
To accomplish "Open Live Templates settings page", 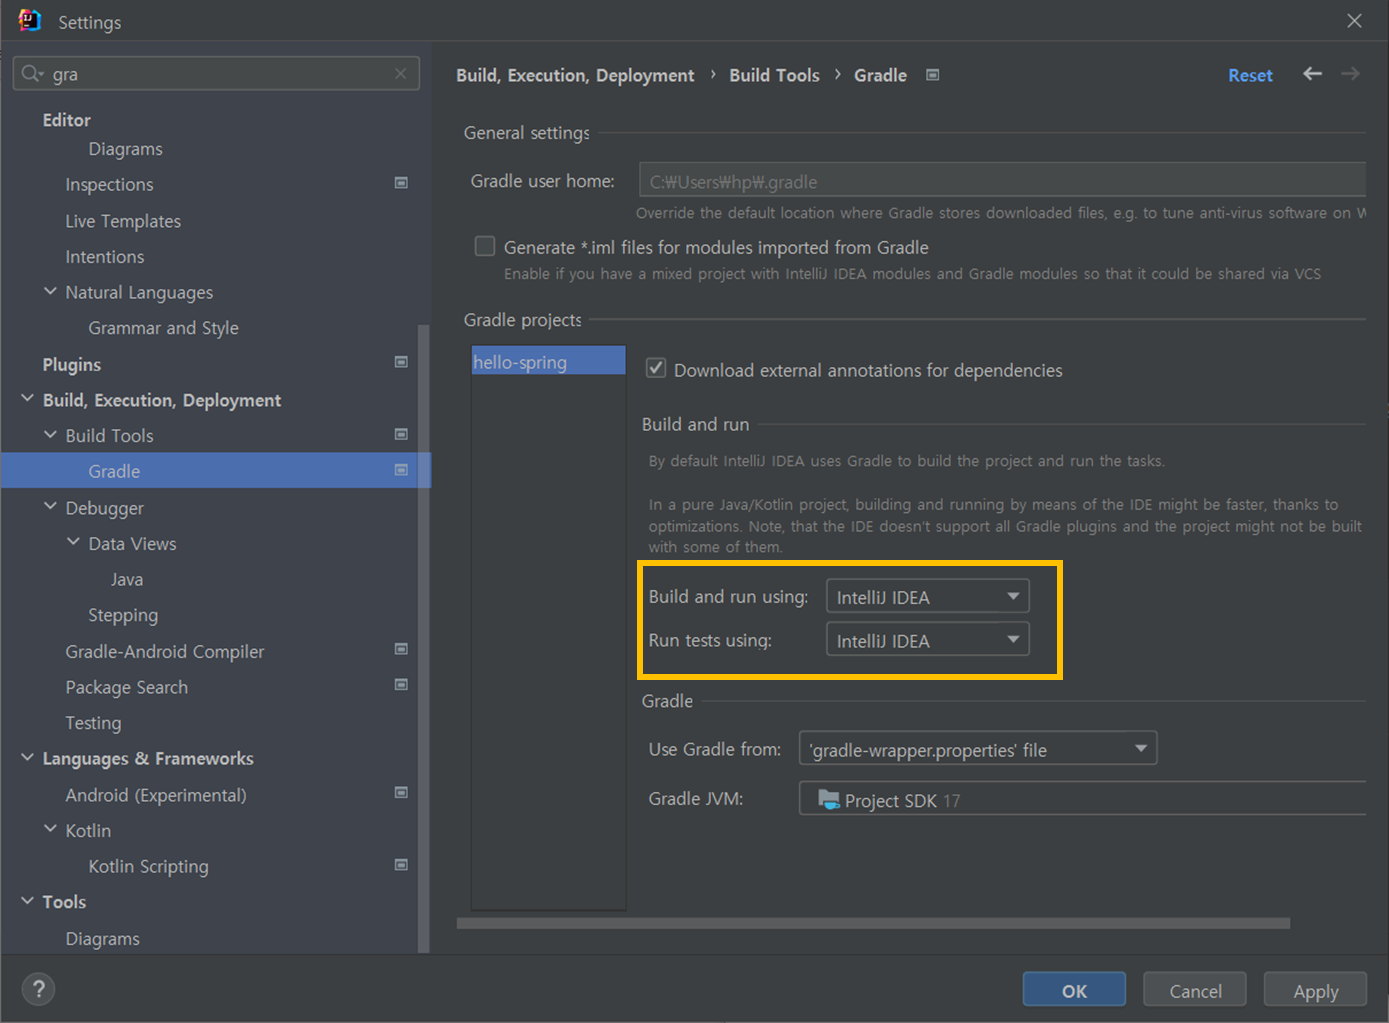I will [x=123, y=221].
